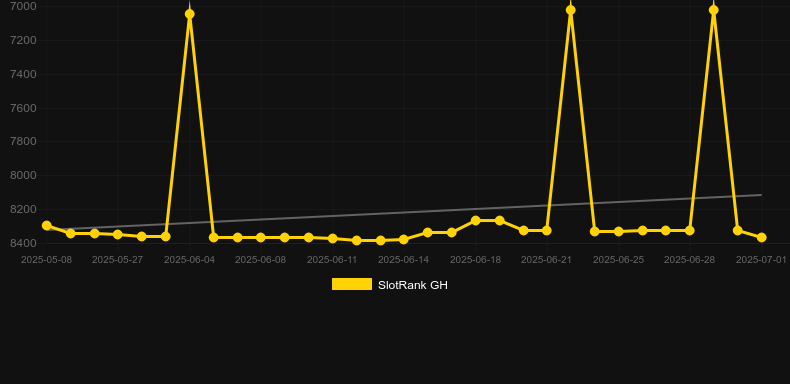
Task: Click the spike peak point at 2025-06-04
Action: tap(189, 14)
